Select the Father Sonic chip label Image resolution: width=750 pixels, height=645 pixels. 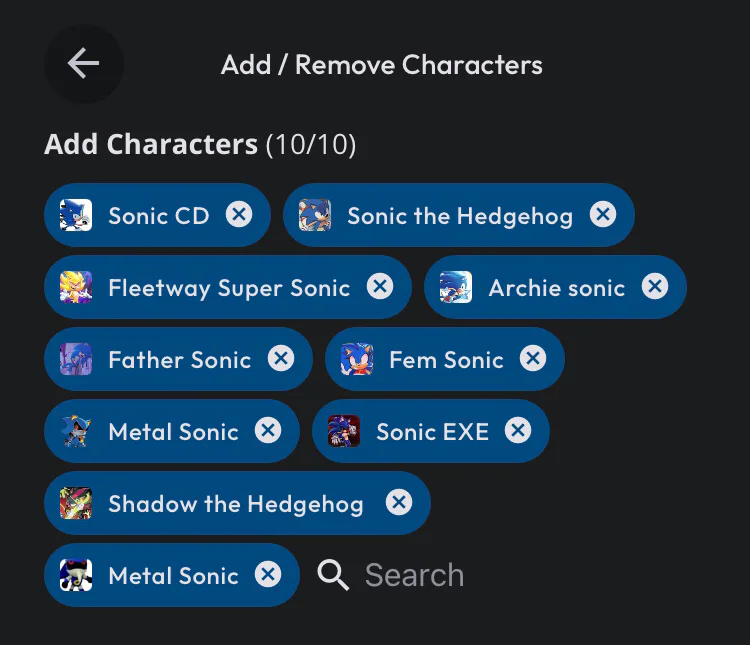click(x=180, y=360)
